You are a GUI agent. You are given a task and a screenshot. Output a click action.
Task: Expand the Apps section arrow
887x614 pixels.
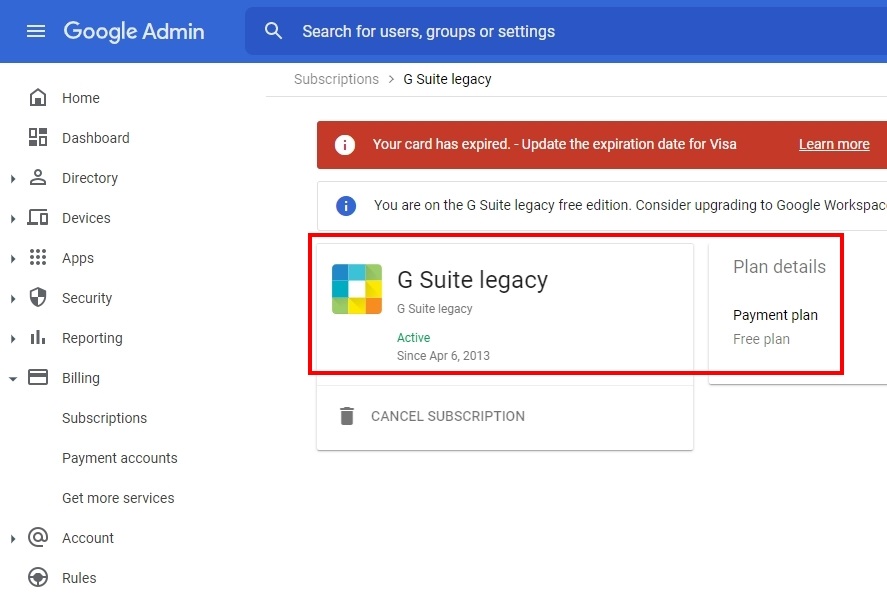[13, 259]
